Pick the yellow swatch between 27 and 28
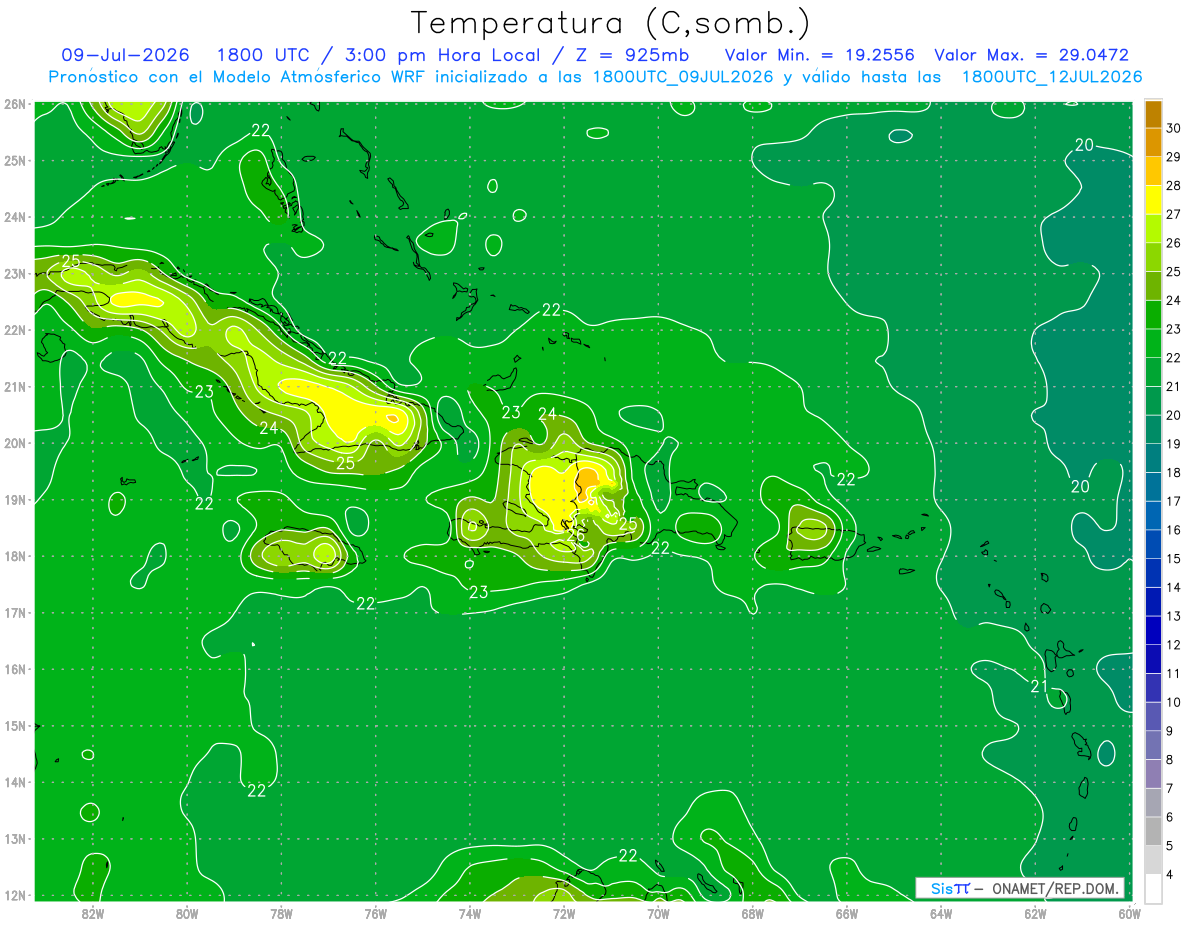Screen dimensions: 1200x927 1153,199
